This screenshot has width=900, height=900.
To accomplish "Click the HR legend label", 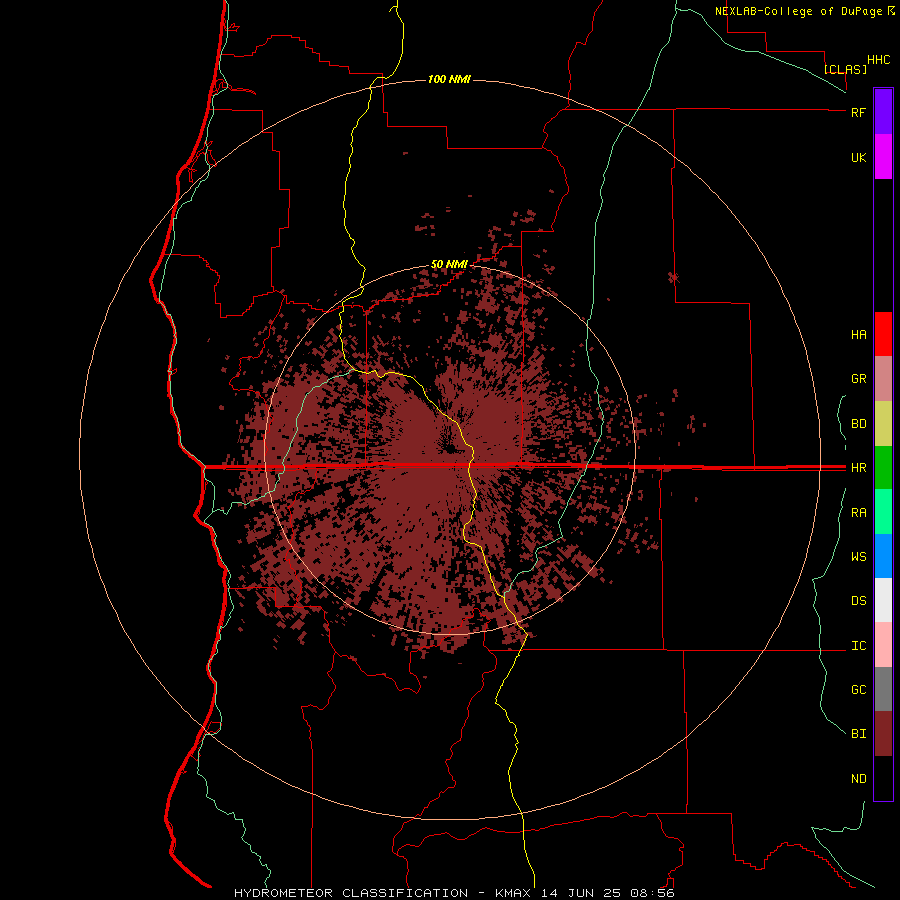I will [858, 468].
